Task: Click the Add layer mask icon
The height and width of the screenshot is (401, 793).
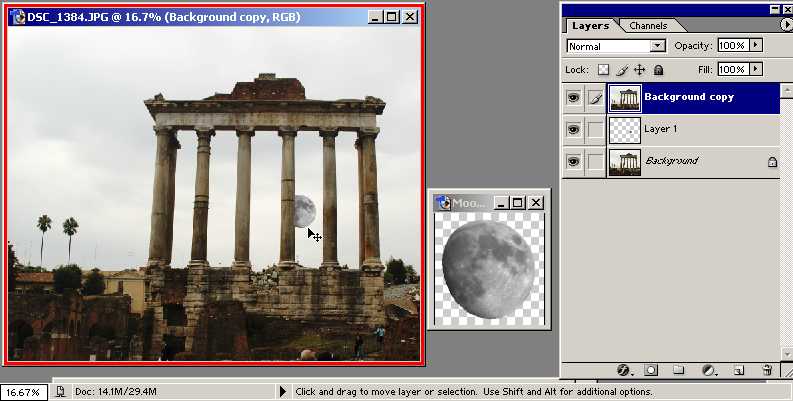Action: (x=650, y=370)
